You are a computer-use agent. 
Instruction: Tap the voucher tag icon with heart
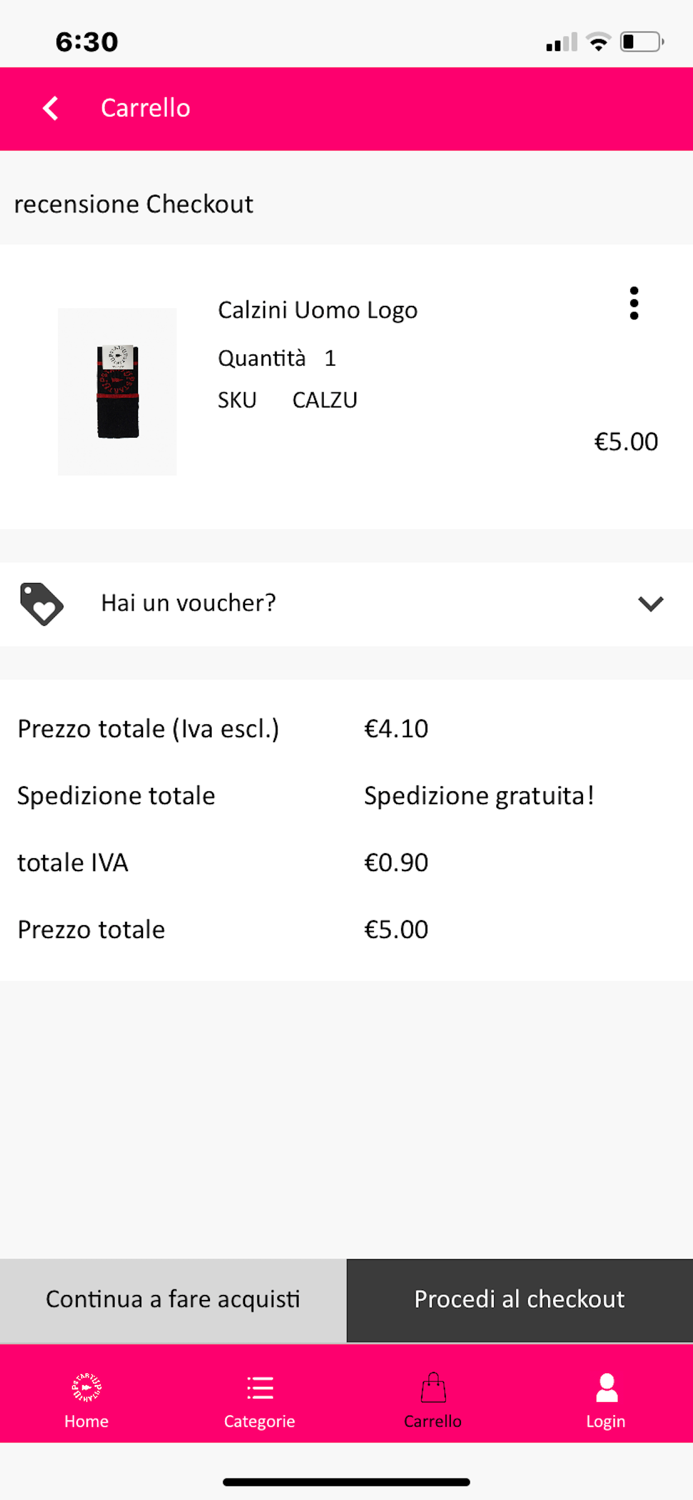point(40,604)
